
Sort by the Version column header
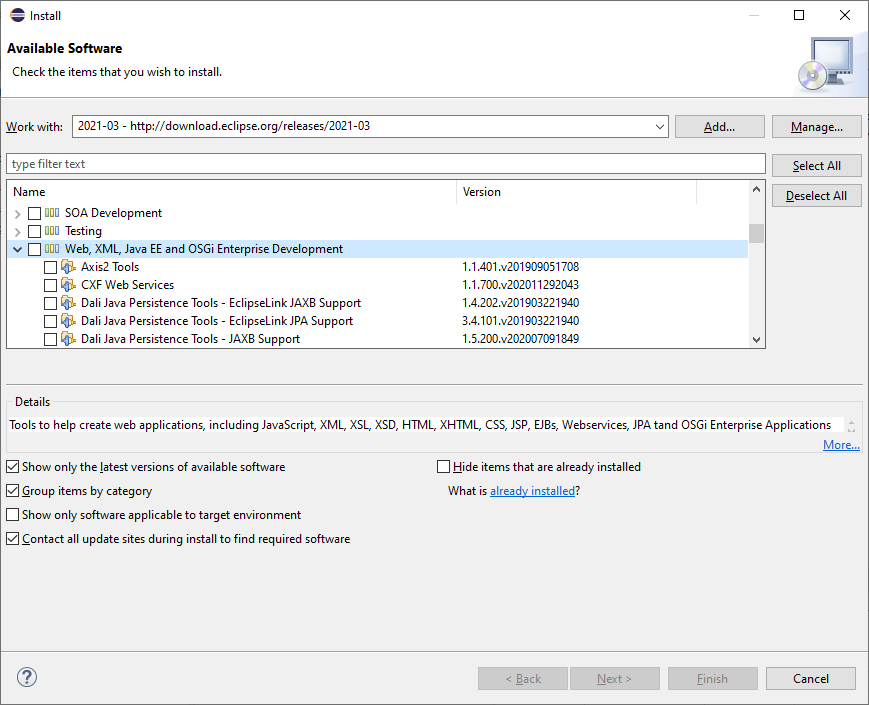pos(576,192)
